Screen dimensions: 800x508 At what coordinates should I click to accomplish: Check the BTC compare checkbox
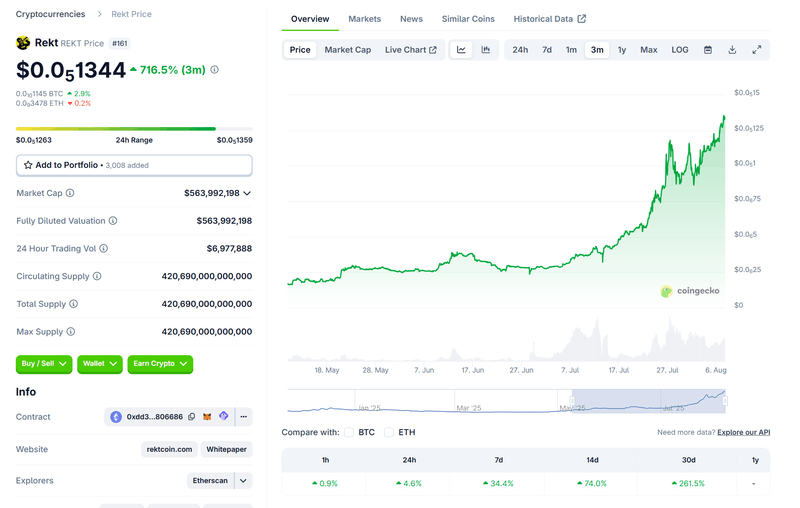click(349, 432)
